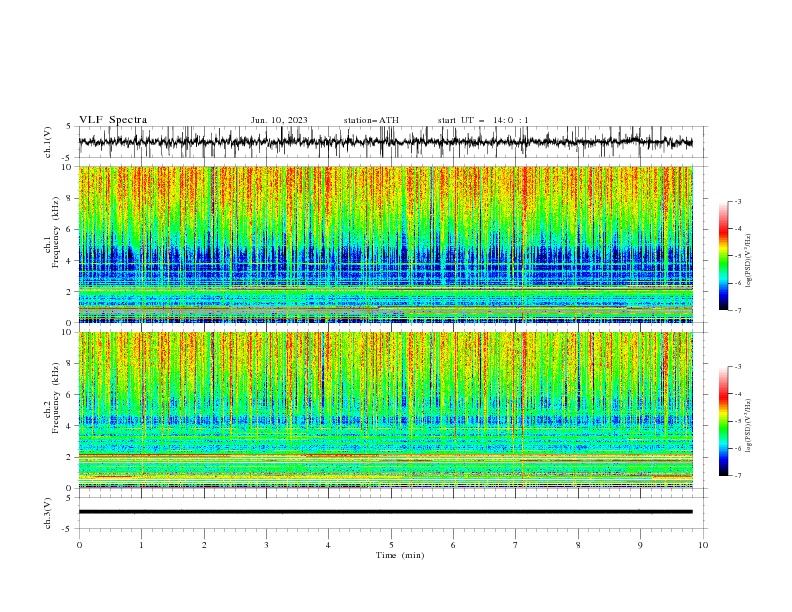Viewport: 792px width, 612px height.
Task: Click the "ch.1(V)" waveform axis label
Action: coord(48,142)
